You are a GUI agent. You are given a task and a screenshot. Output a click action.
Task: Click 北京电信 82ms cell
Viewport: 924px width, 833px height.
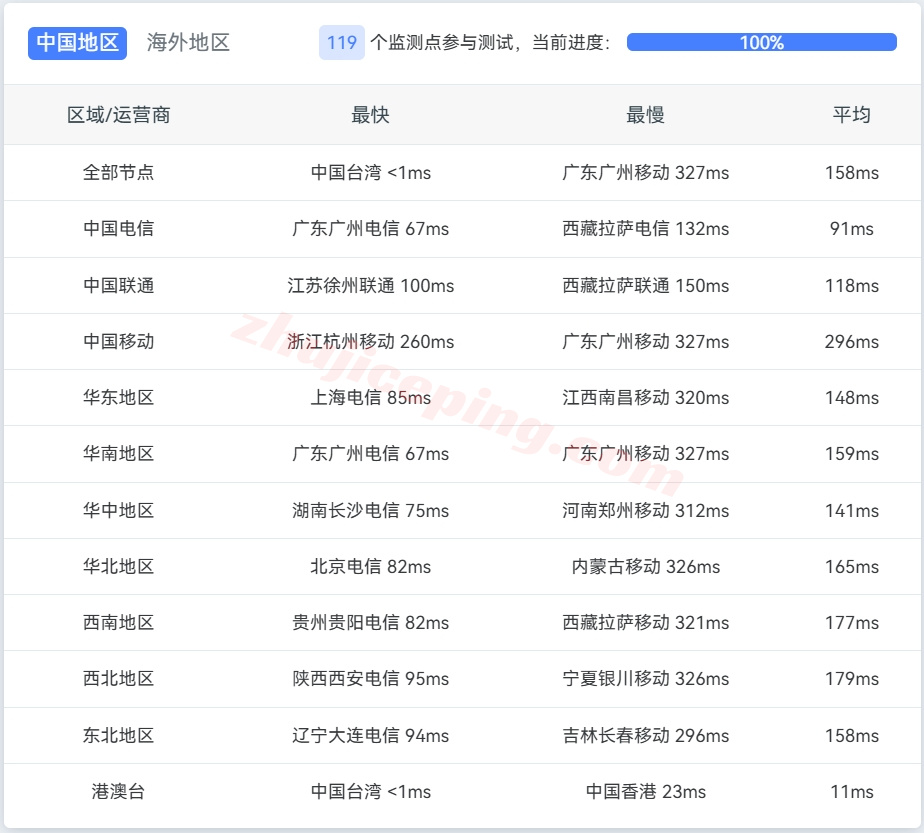pos(371,567)
